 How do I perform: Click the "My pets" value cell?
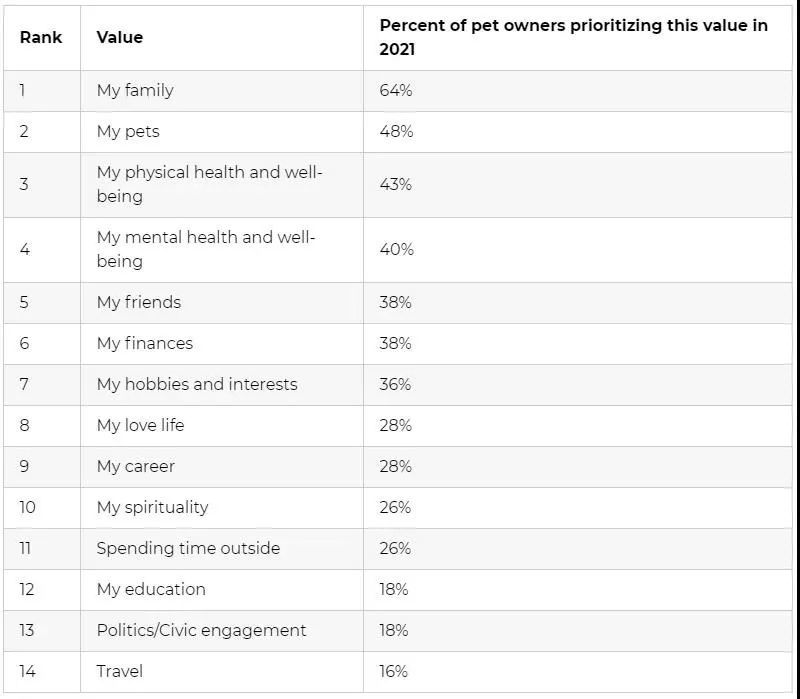128,131
